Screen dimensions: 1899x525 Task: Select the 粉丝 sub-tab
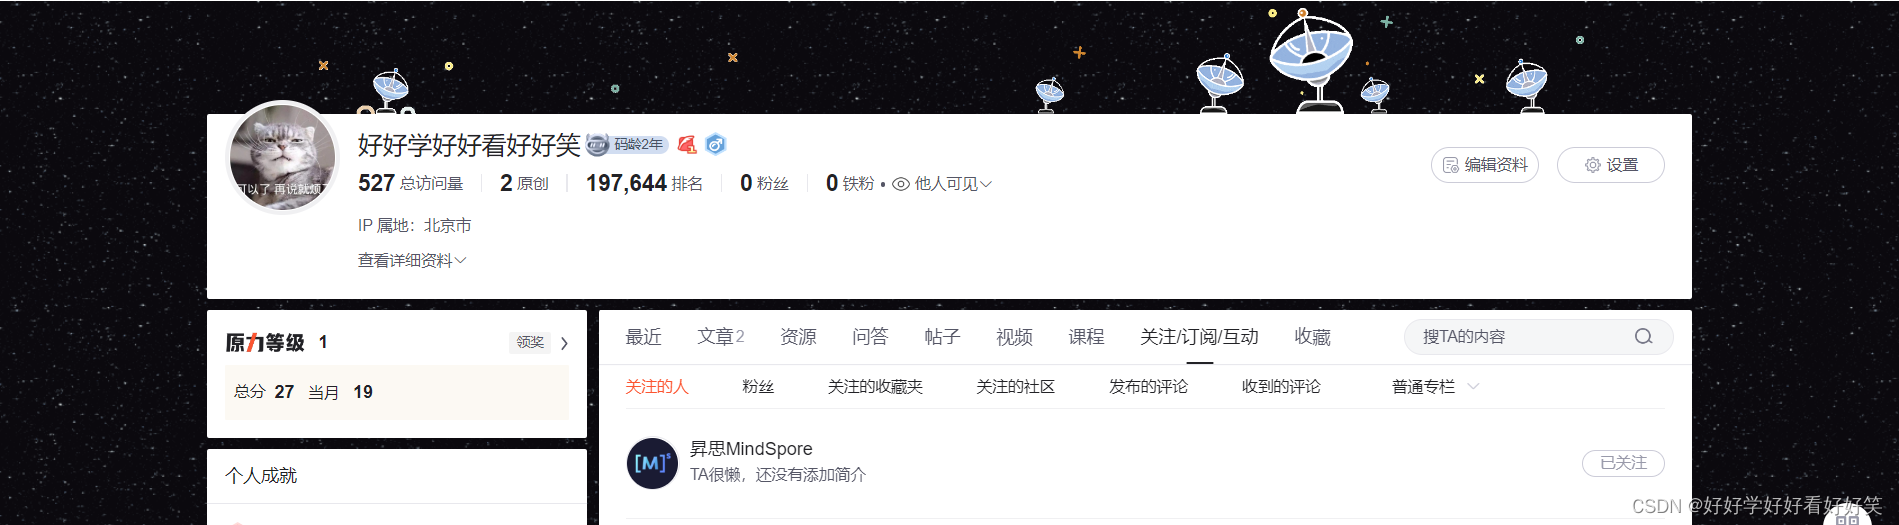point(758,387)
